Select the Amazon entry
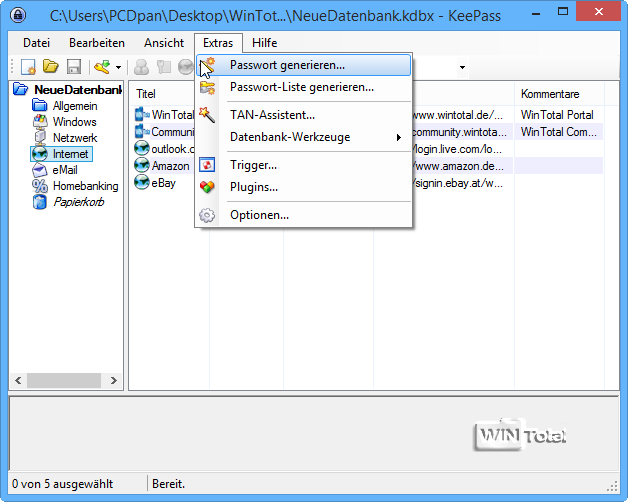 point(170,166)
